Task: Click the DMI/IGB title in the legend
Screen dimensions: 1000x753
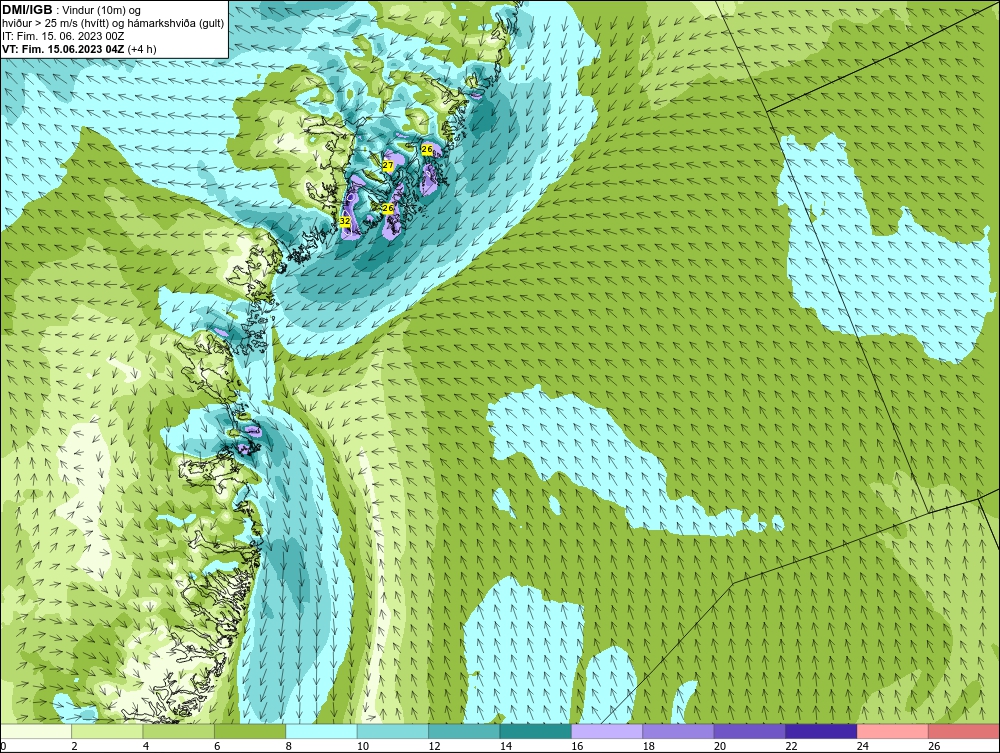Action: point(27,10)
